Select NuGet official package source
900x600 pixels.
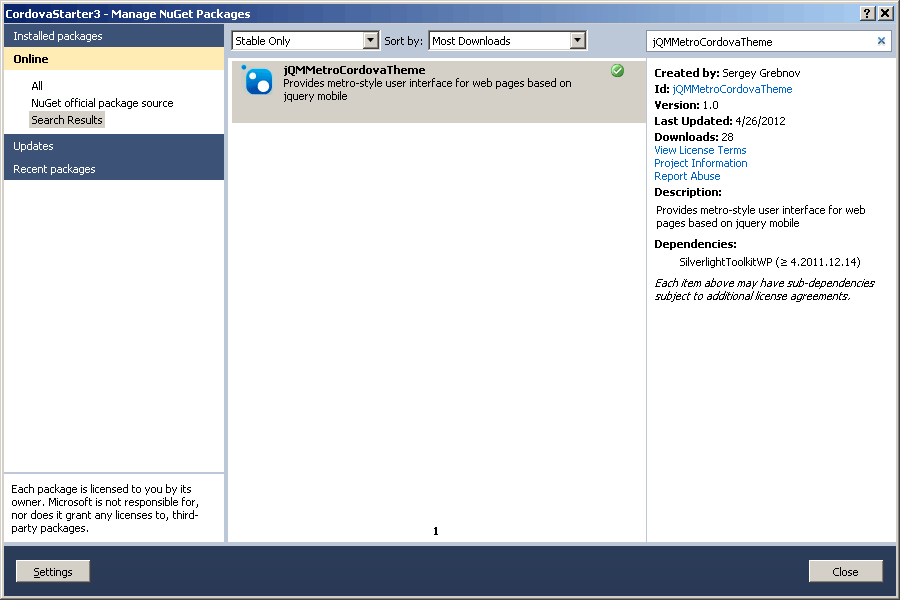tap(102, 103)
